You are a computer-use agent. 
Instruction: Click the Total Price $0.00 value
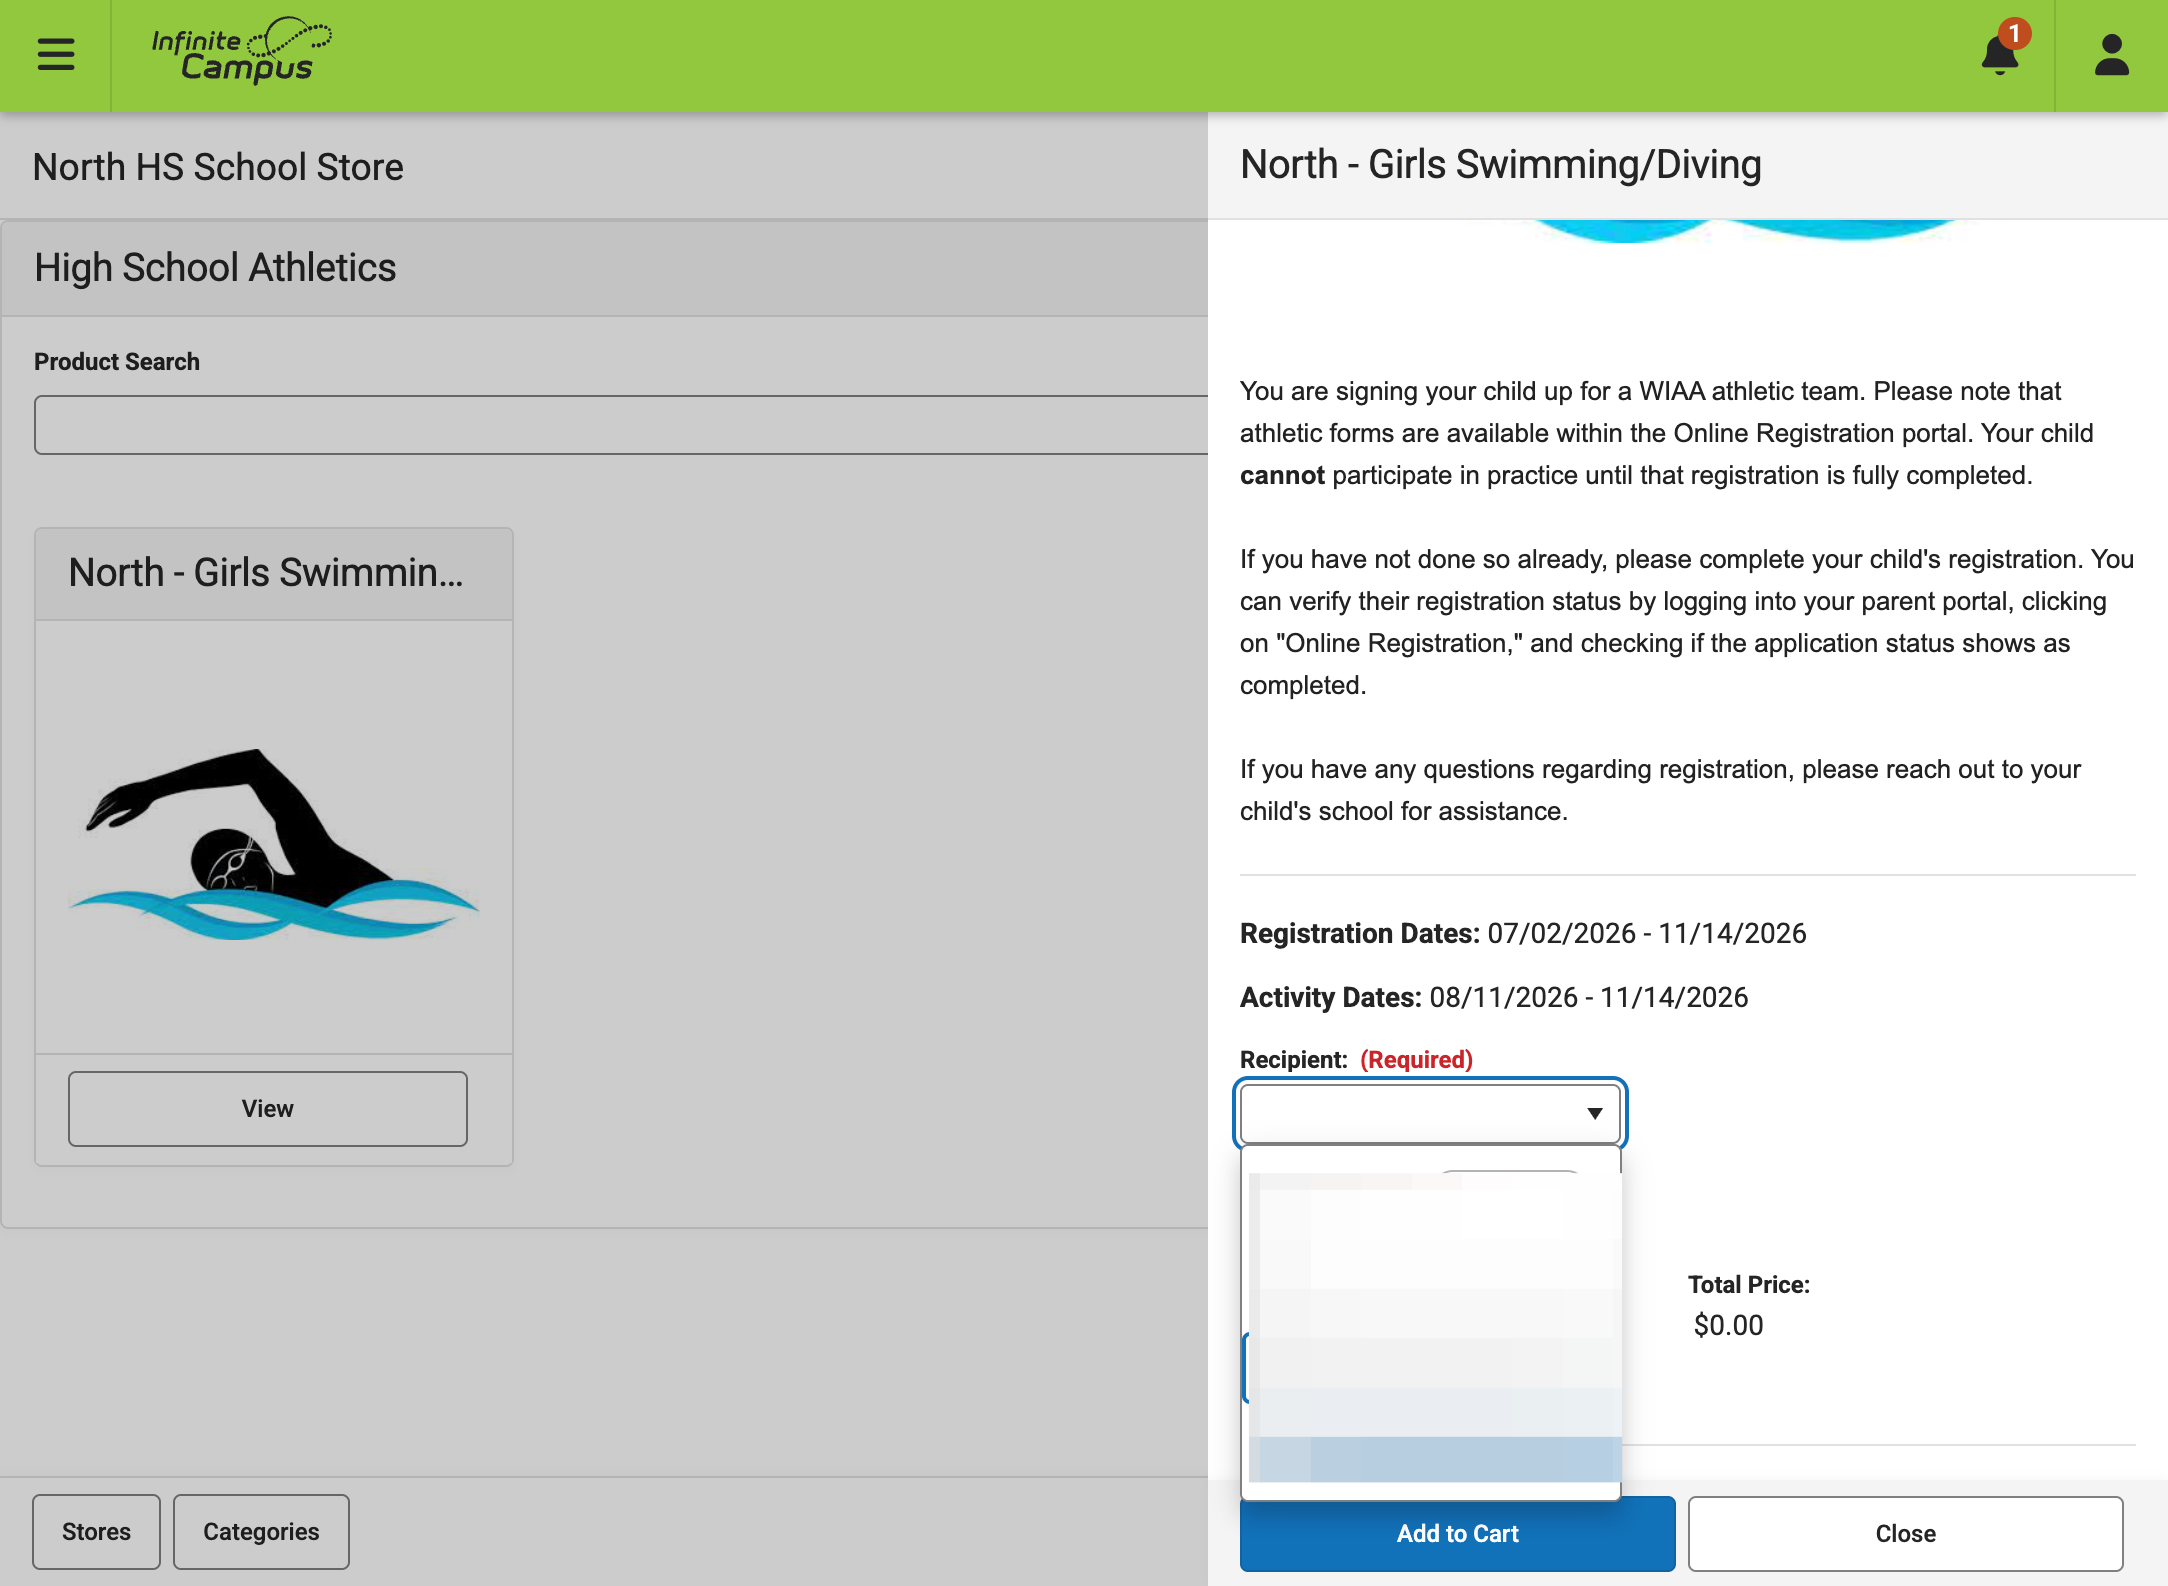1728,1325
